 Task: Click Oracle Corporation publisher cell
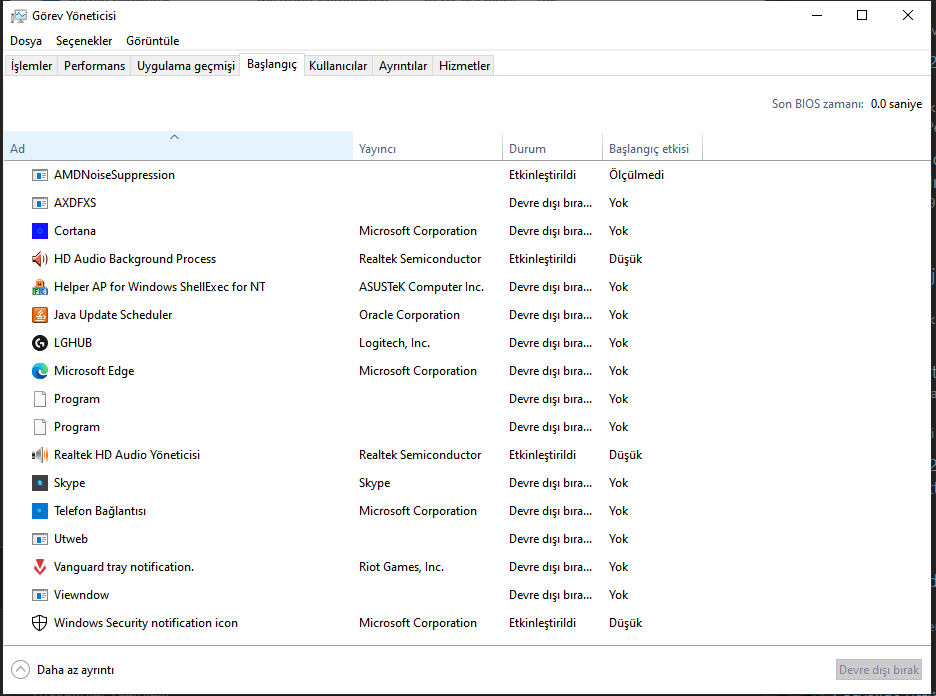410,315
